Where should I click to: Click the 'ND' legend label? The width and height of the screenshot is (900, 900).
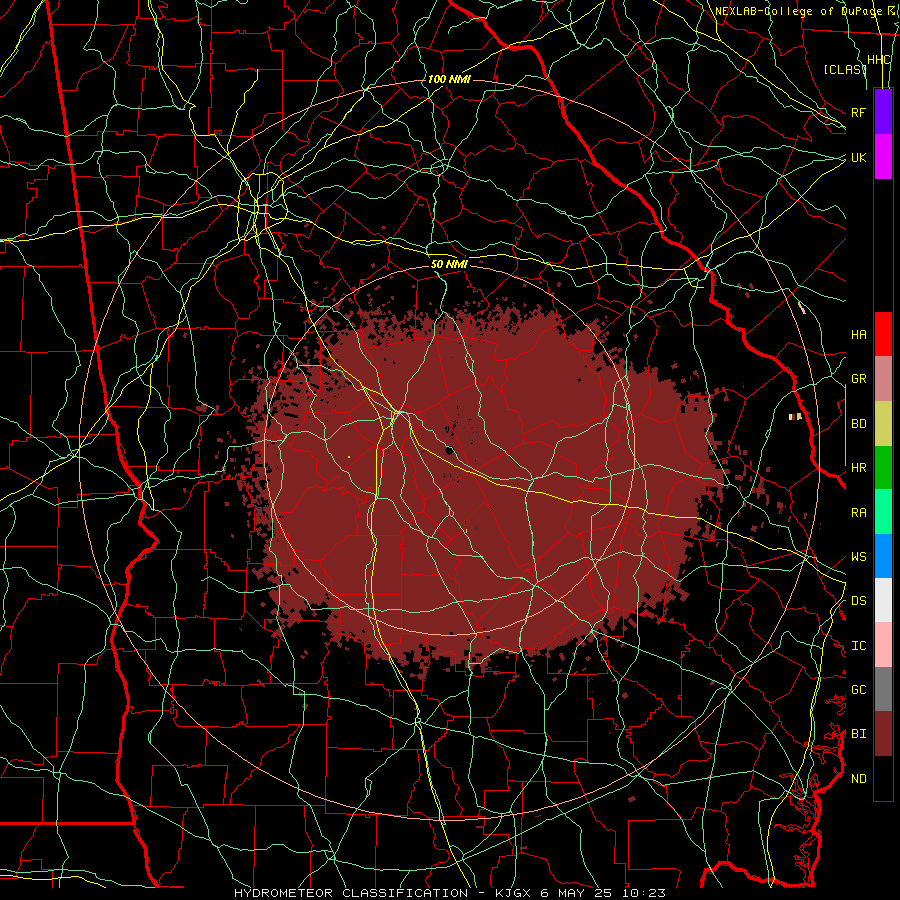[858, 779]
